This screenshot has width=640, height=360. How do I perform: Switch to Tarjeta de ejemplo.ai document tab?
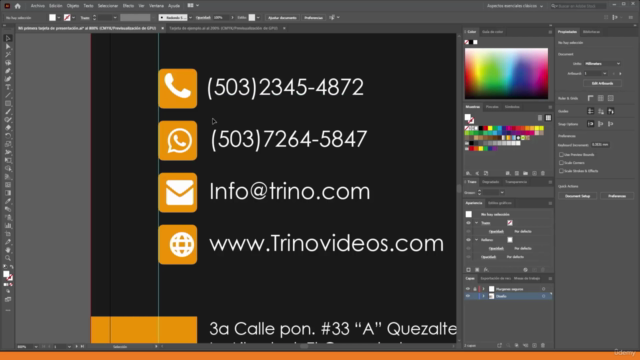coord(223,28)
